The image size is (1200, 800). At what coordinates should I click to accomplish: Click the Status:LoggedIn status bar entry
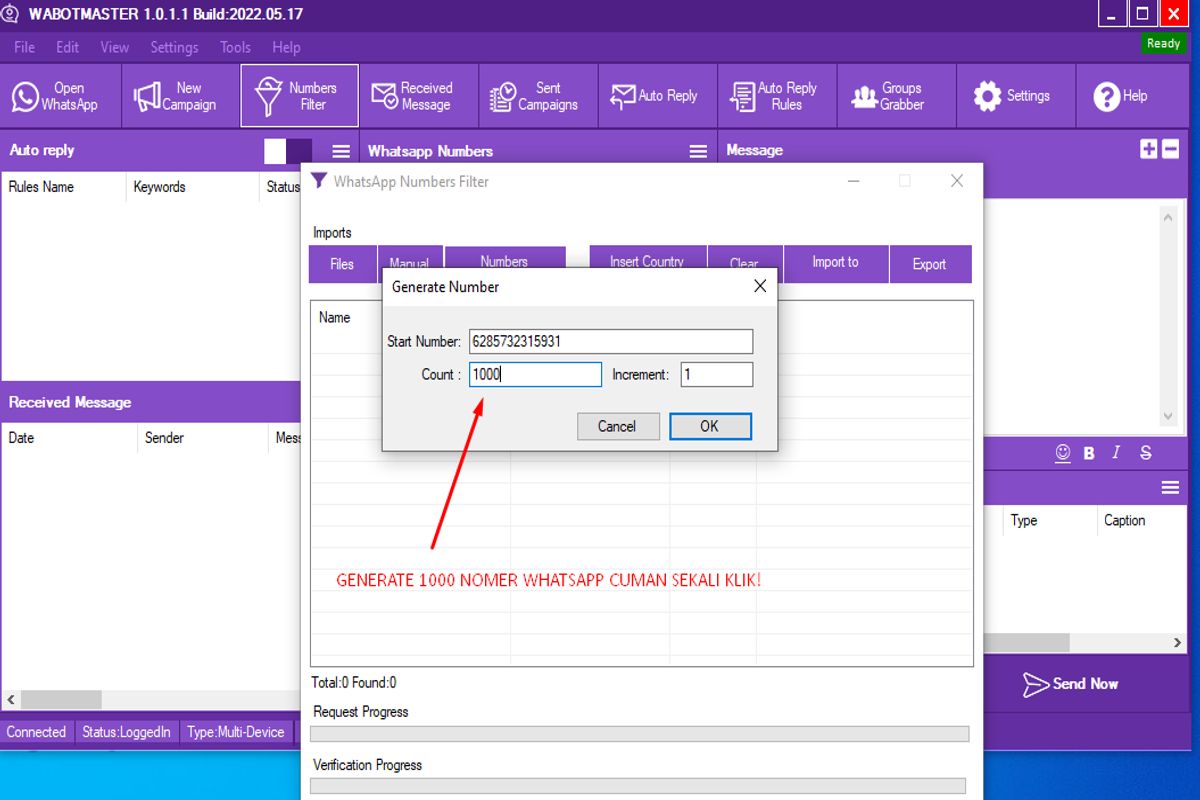[126, 732]
